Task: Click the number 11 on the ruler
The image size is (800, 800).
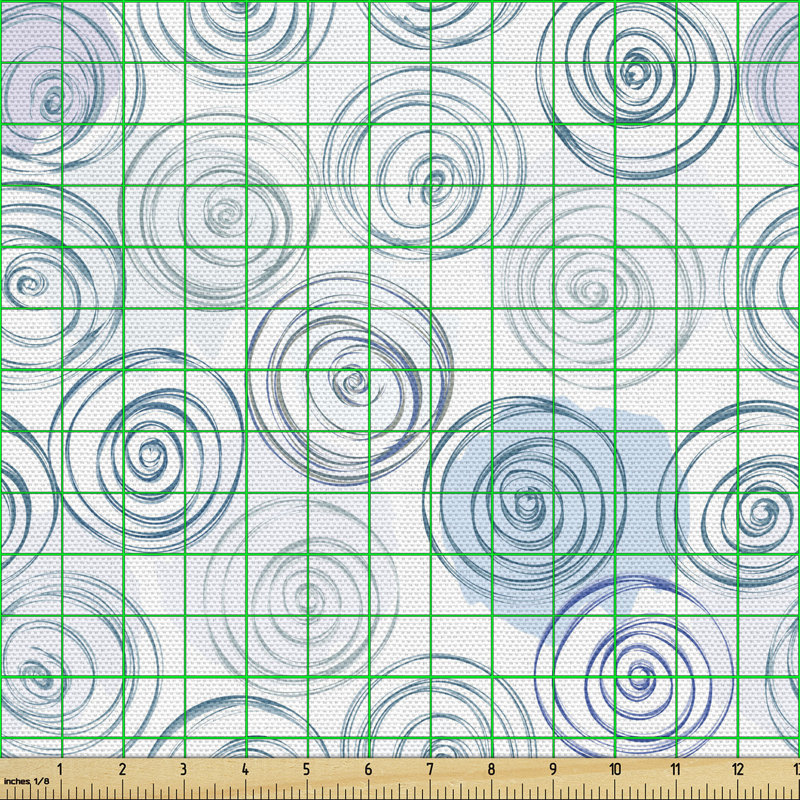Action: [676, 769]
